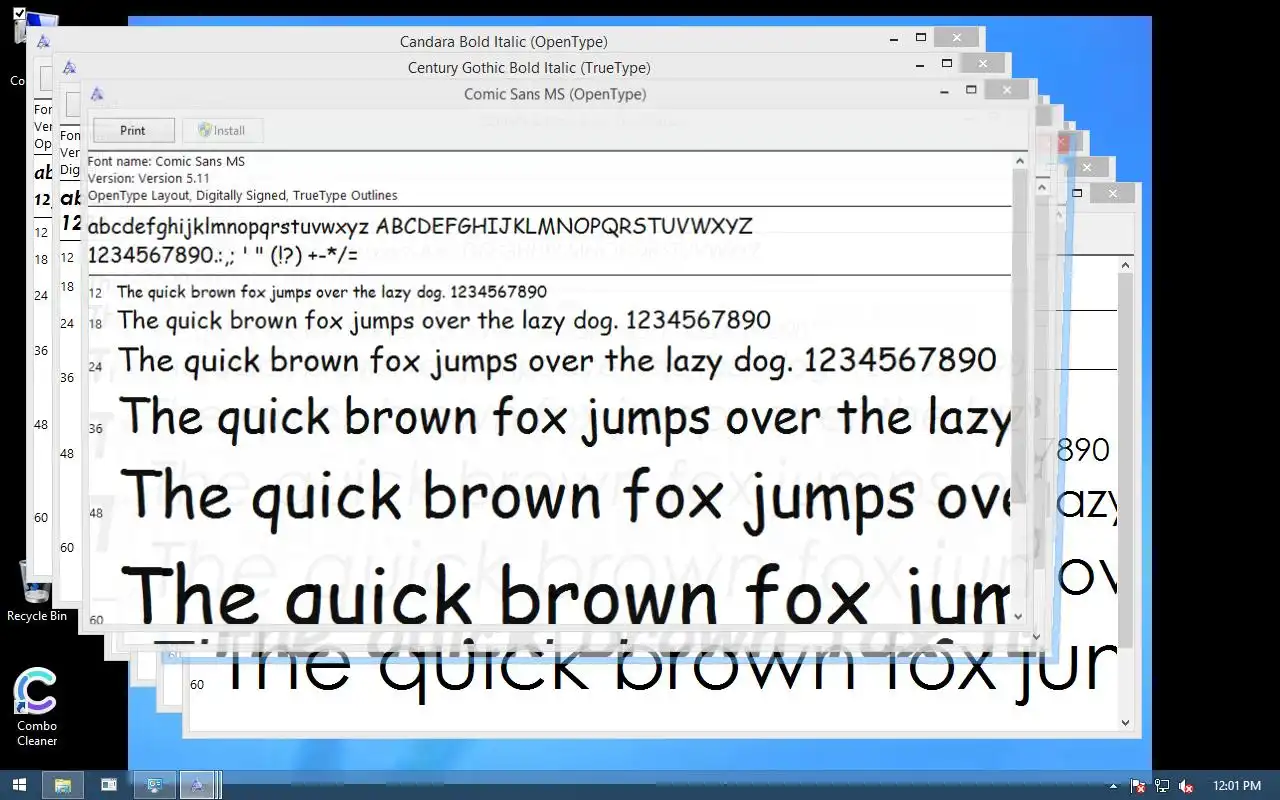Click the rearmost font window scrollbar thumb
The image size is (1280, 800).
(x=1125, y=460)
